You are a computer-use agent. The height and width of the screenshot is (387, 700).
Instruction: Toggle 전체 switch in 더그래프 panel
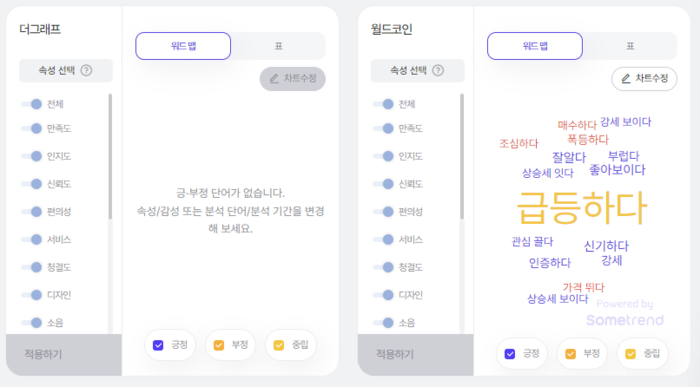(x=32, y=104)
